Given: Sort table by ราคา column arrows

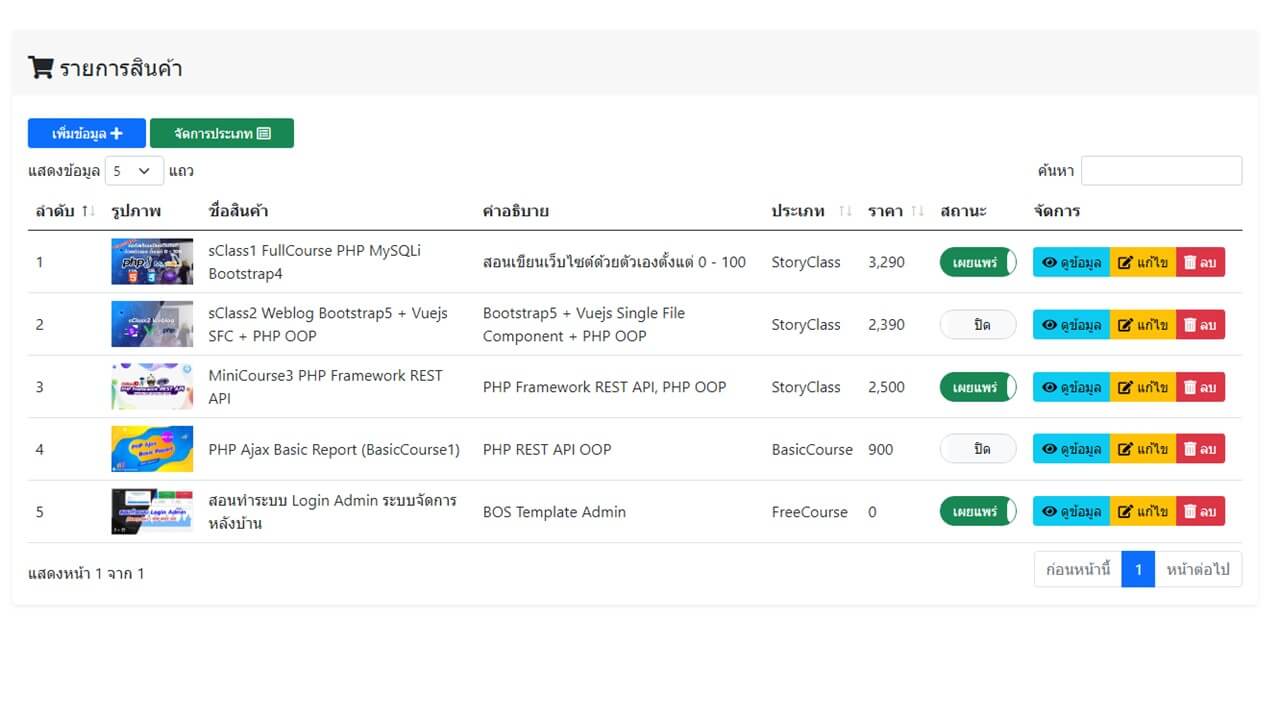Looking at the screenshot, I should [x=918, y=211].
